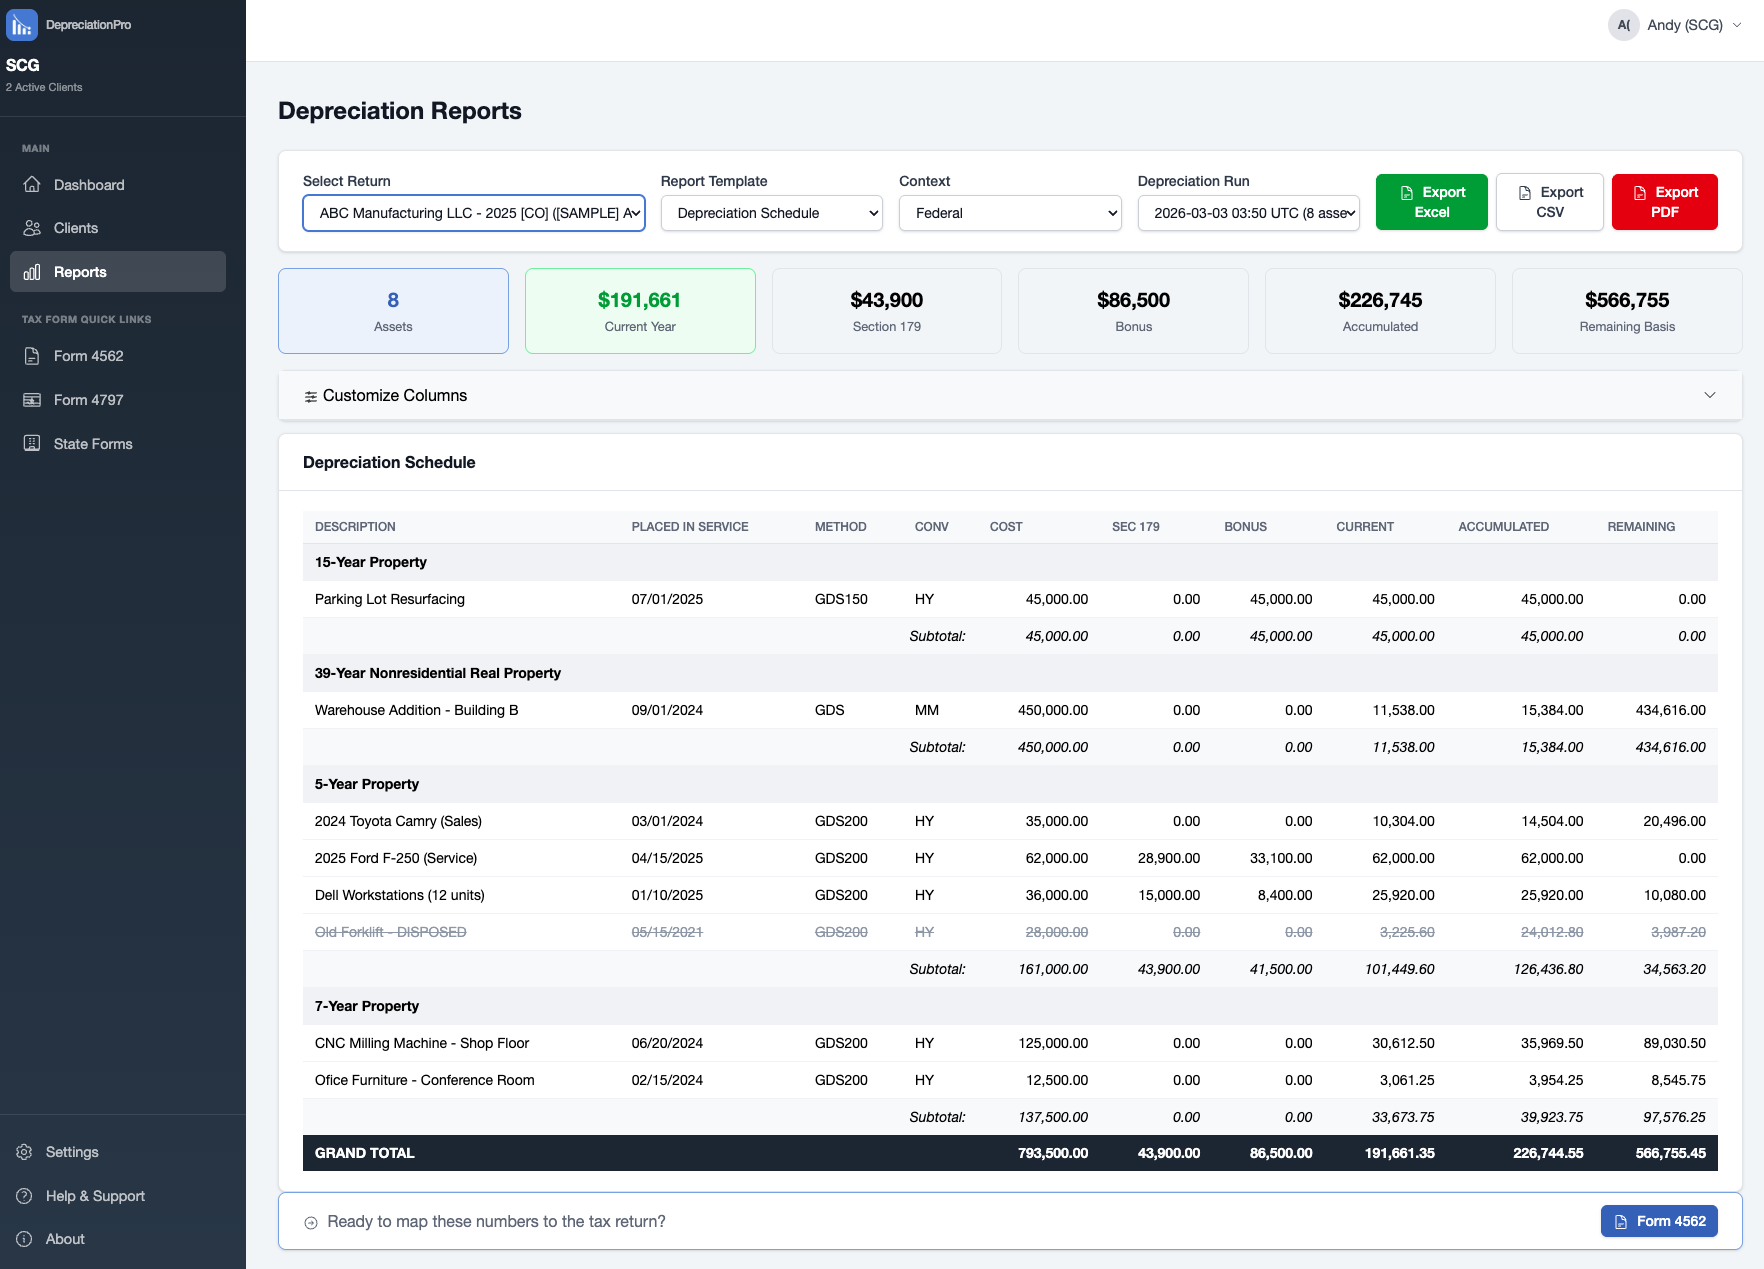This screenshot has width=1764, height=1269.
Task: Click the 7-Year Property group header
Action: point(1010,1006)
